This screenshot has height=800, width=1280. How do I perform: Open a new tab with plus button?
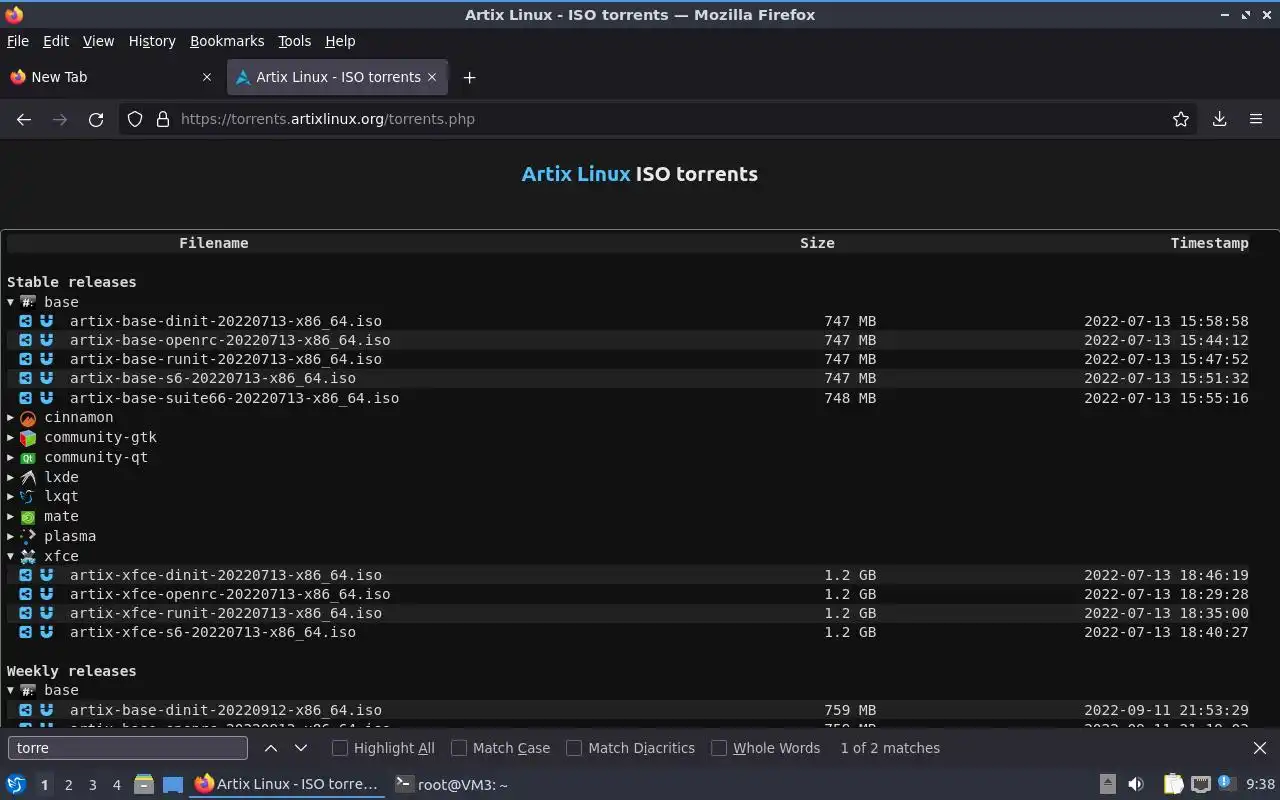click(469, 77)
